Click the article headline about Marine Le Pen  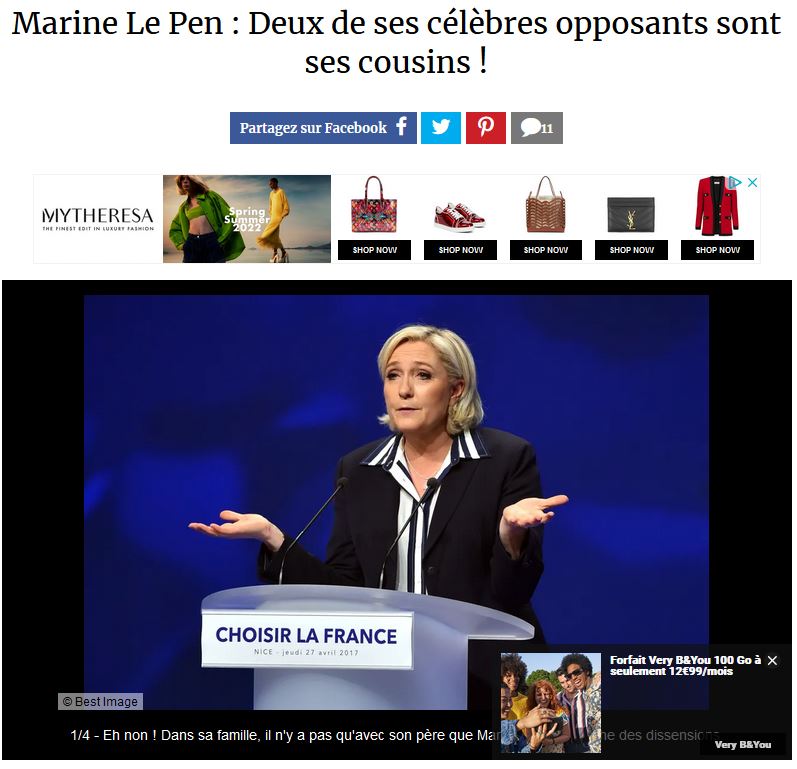tap(396, 43)
